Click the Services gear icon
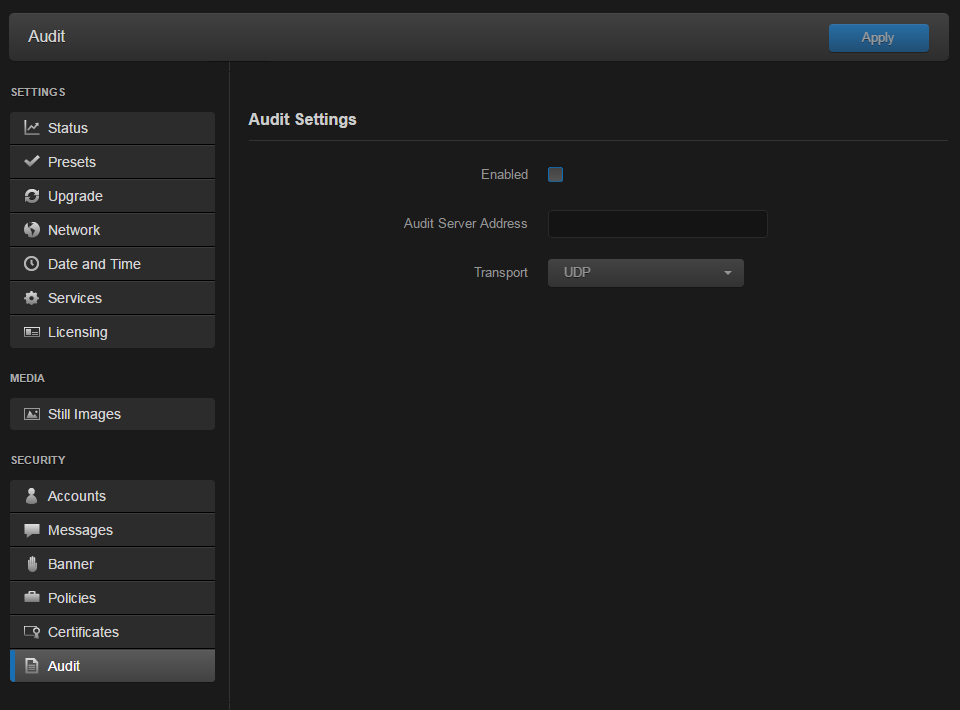Screen dimensions: 960x710 point(31,297)
